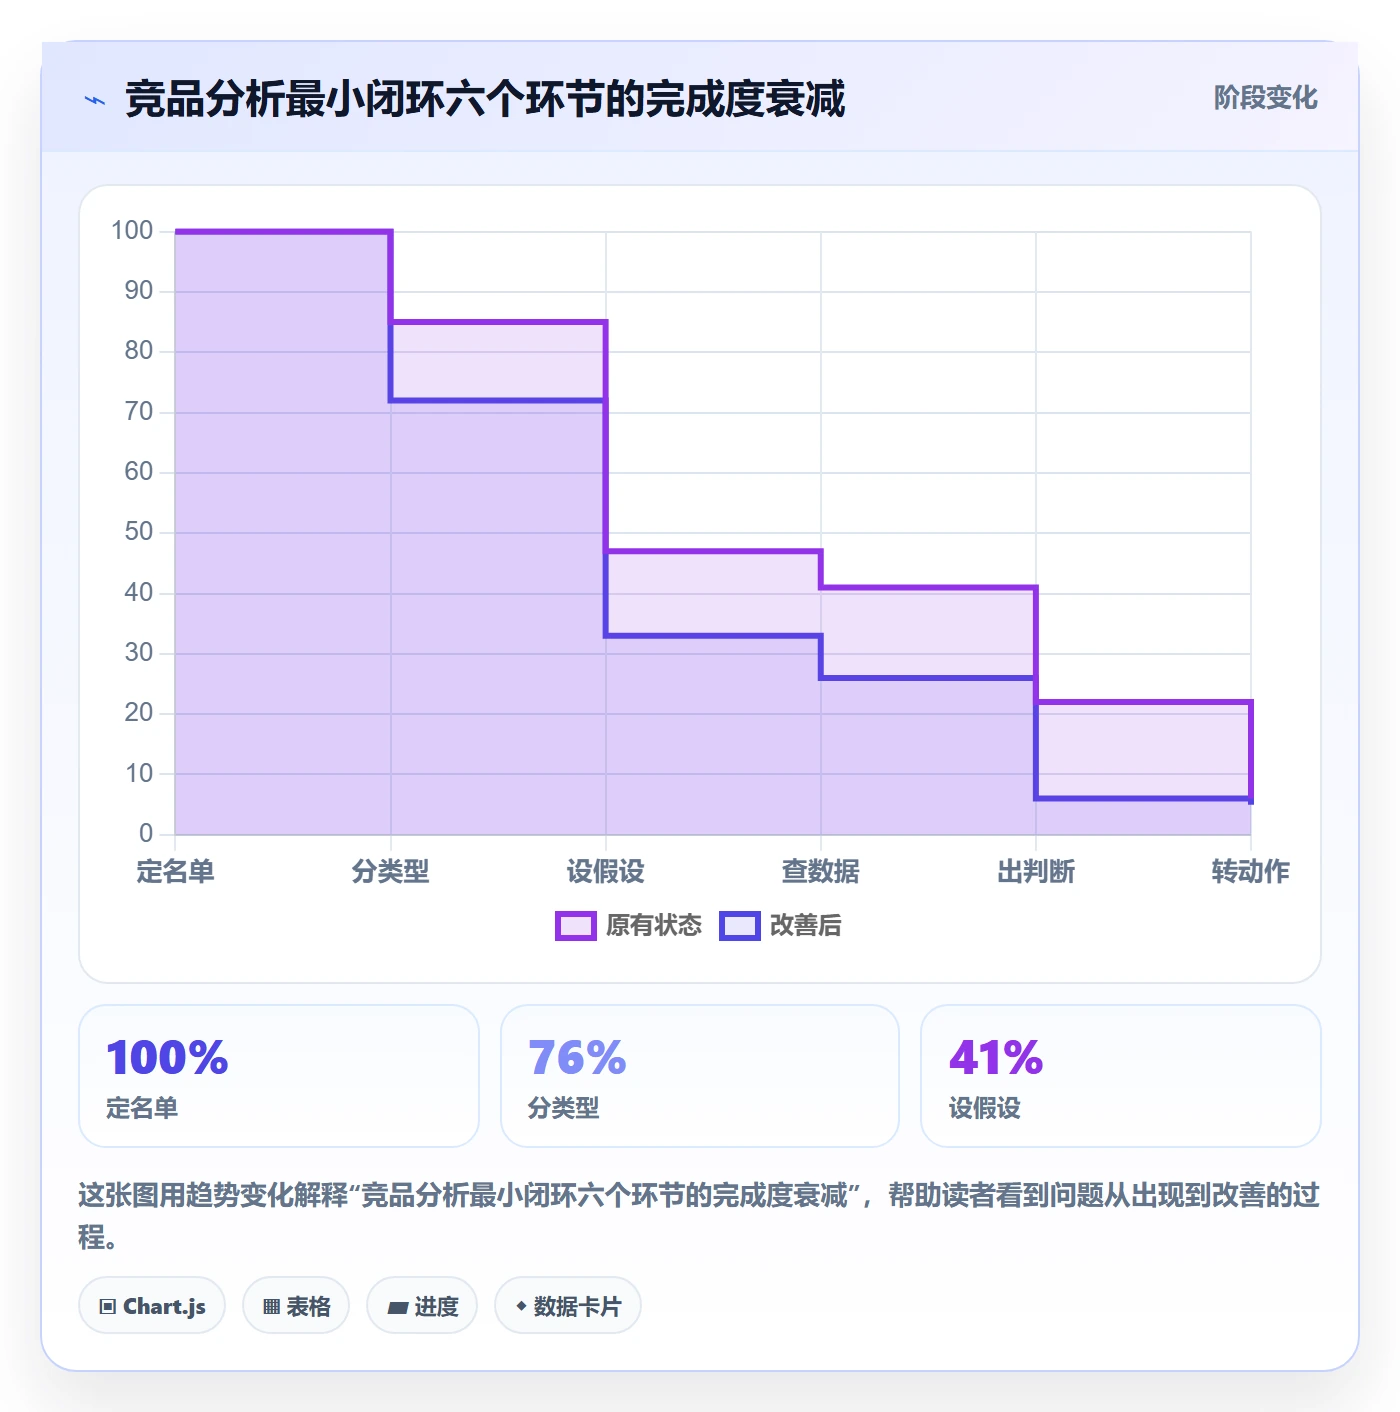Toggle the 改善后 legend swatch
Screen dimensions: 1400x1412
[740, 926]
